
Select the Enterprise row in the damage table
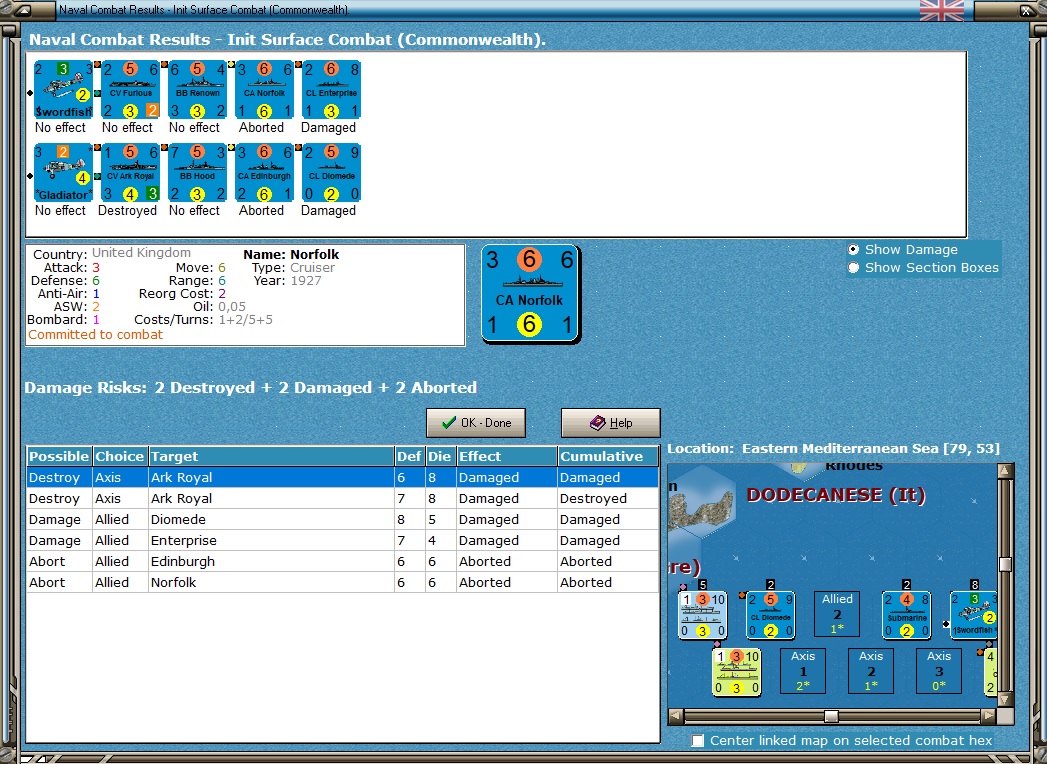(x=343, y=540)
